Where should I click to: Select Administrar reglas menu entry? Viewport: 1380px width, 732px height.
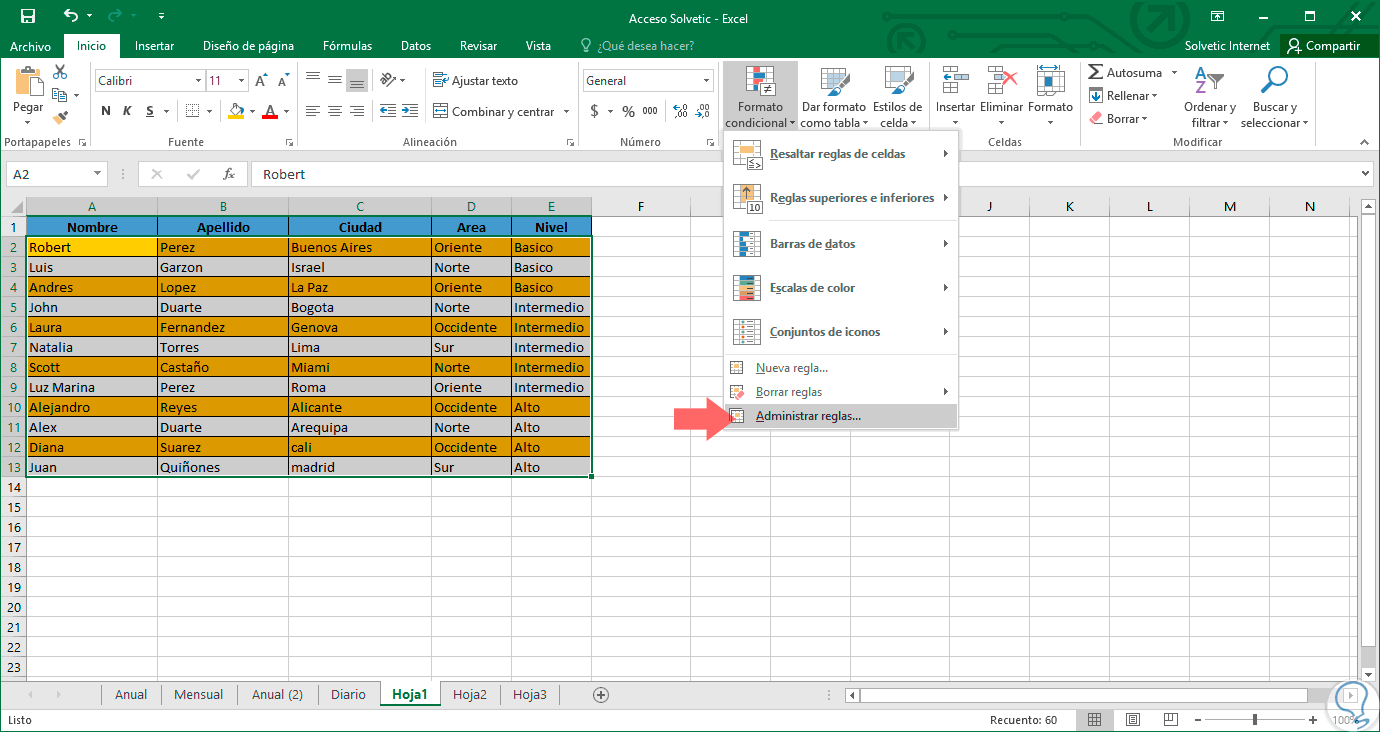coord(808,416)
